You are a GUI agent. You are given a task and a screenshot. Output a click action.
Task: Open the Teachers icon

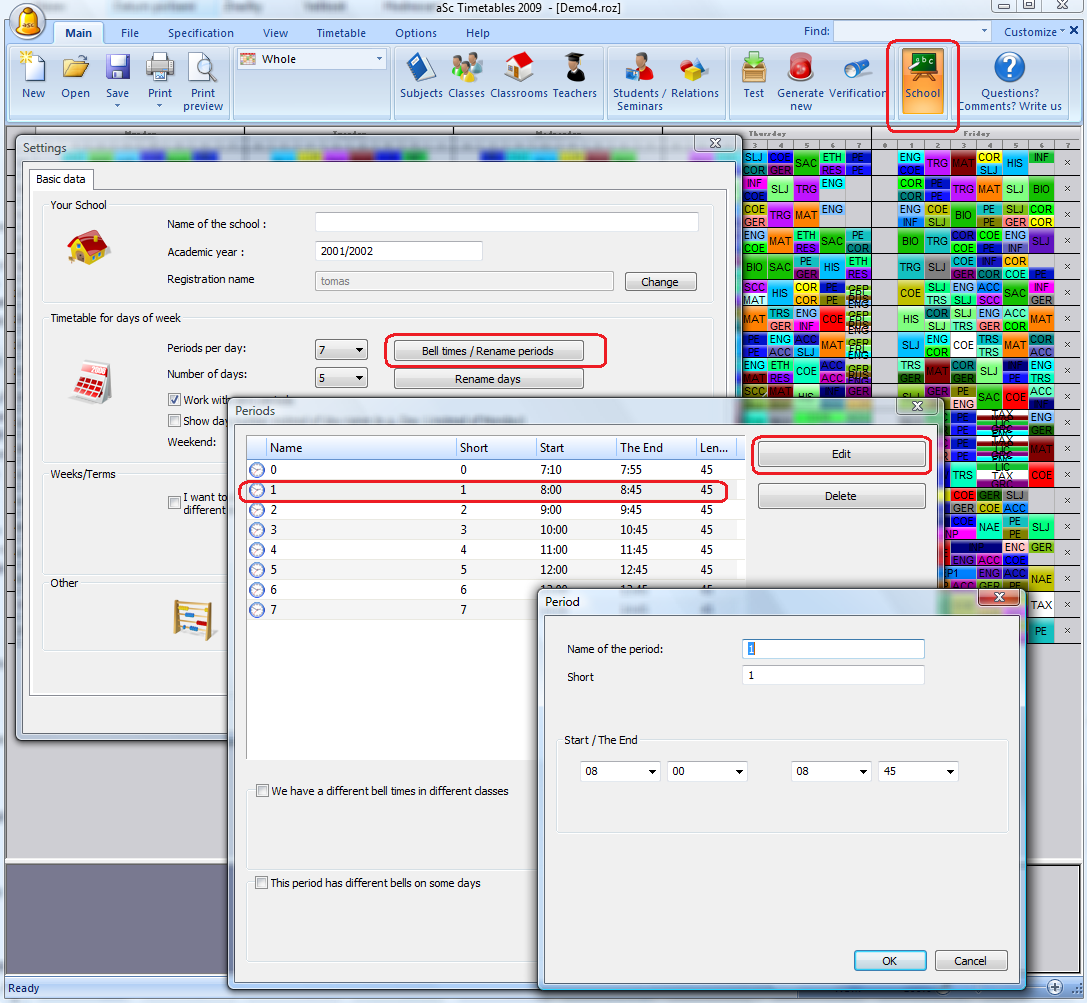pyautogui.click(x=574, y=76)
